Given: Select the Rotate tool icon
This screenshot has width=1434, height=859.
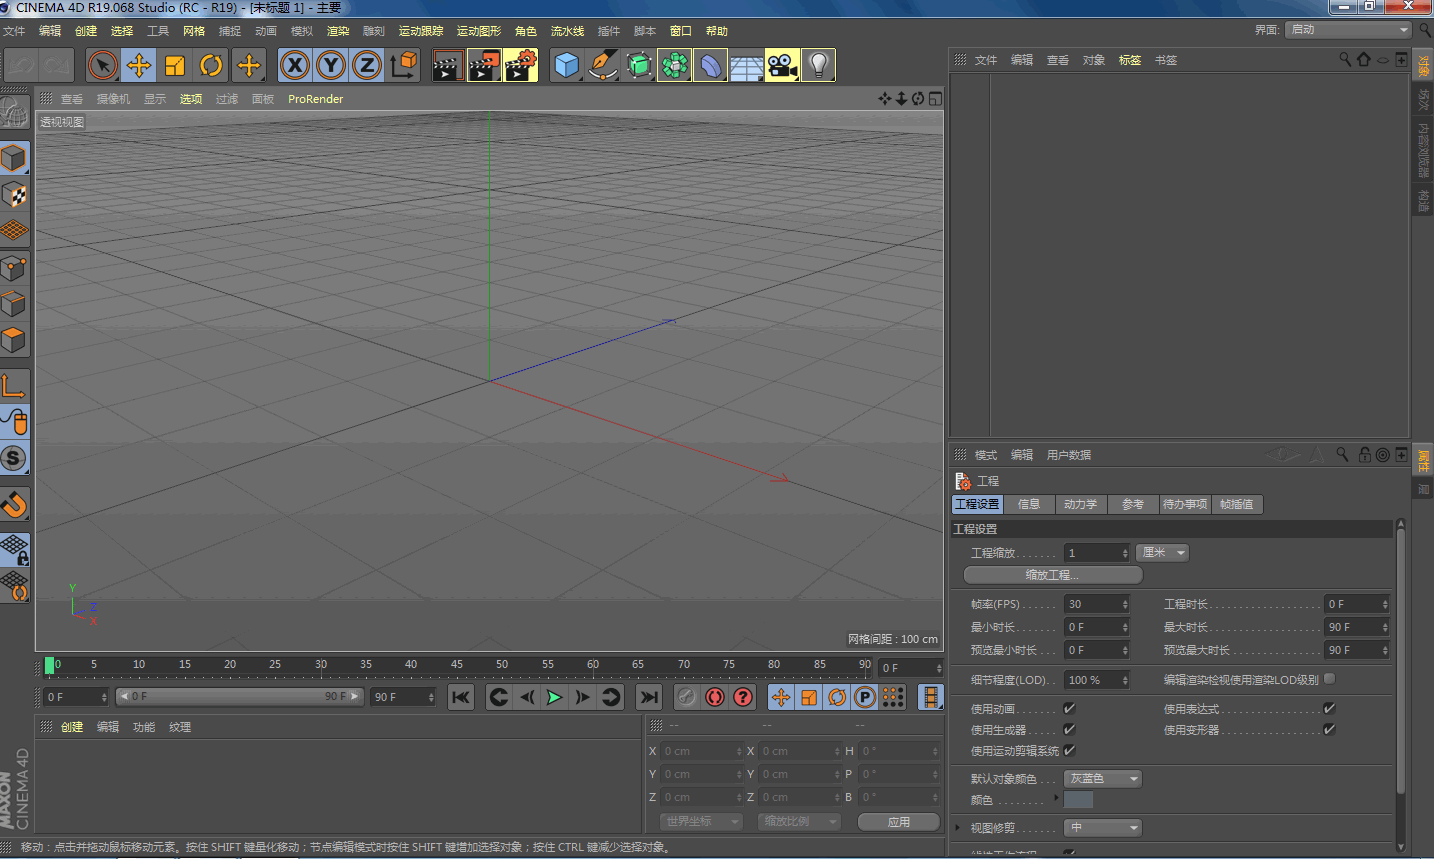Looking at the screenshot, I should (x=211, y=66).
